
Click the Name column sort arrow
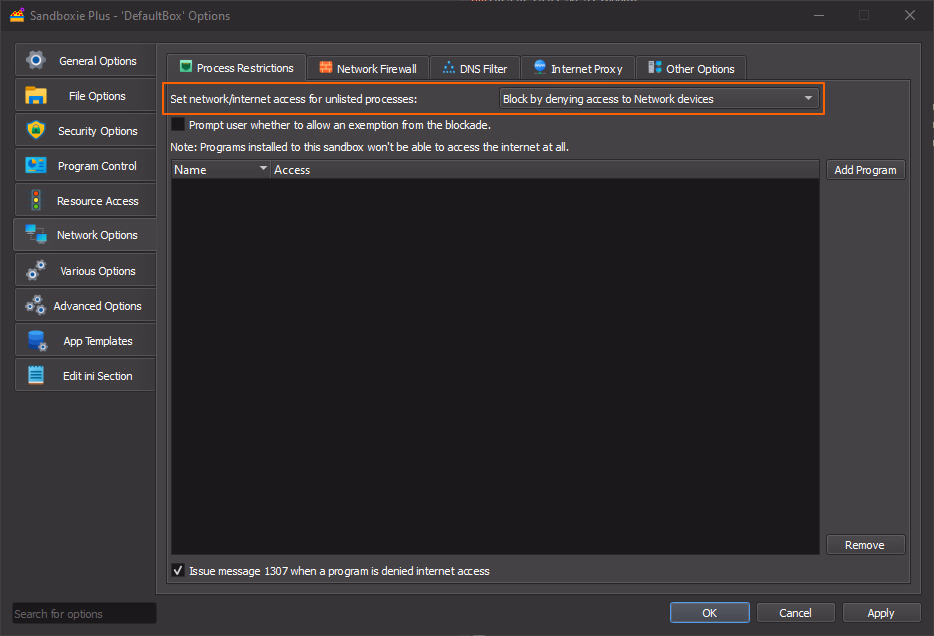click(x=264, y=170)
